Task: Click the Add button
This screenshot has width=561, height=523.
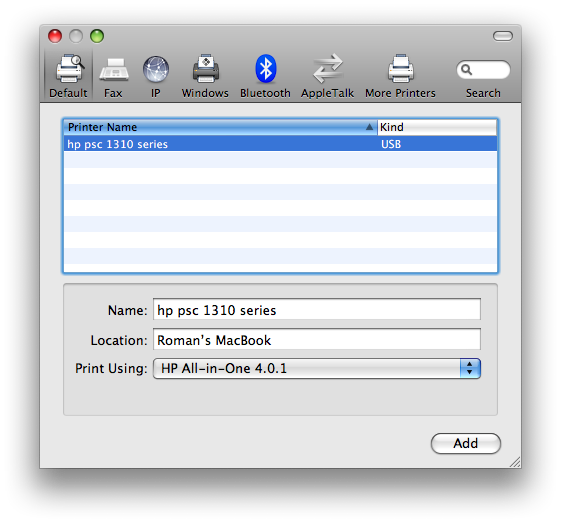Action: click(466, 444)
